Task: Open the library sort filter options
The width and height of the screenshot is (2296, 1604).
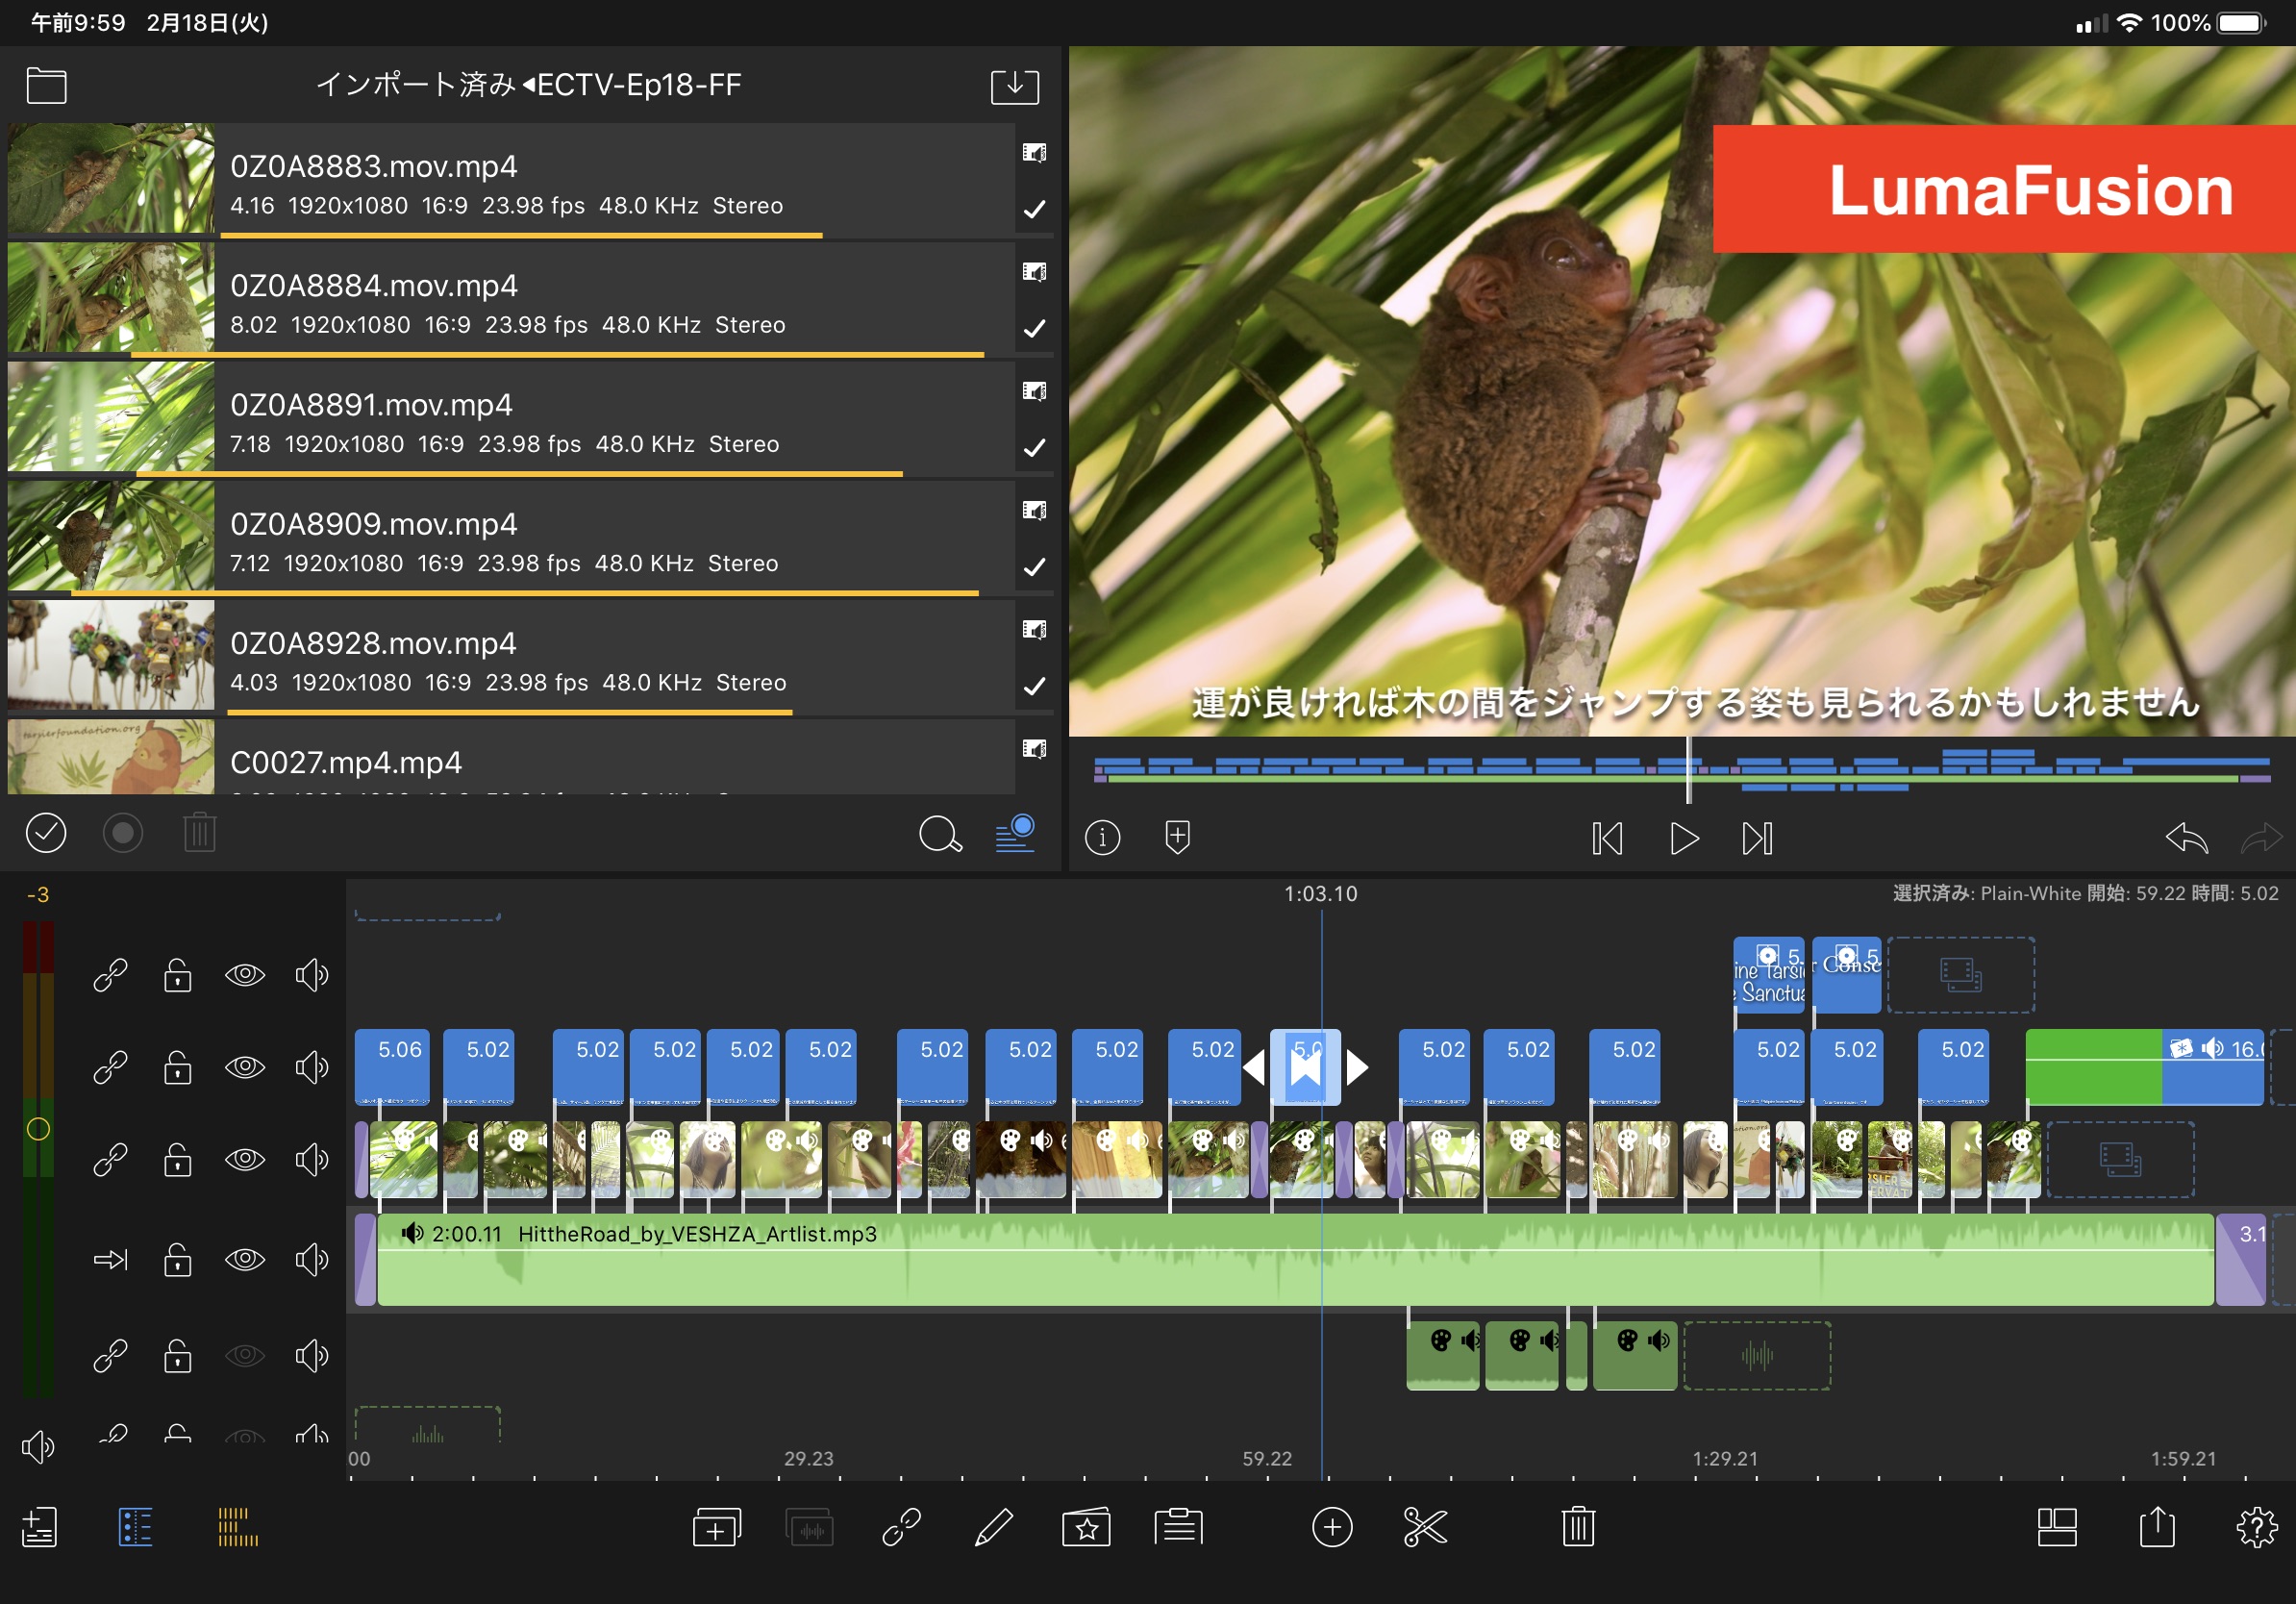Action: pyautogui.click(x=1015, y=834)
